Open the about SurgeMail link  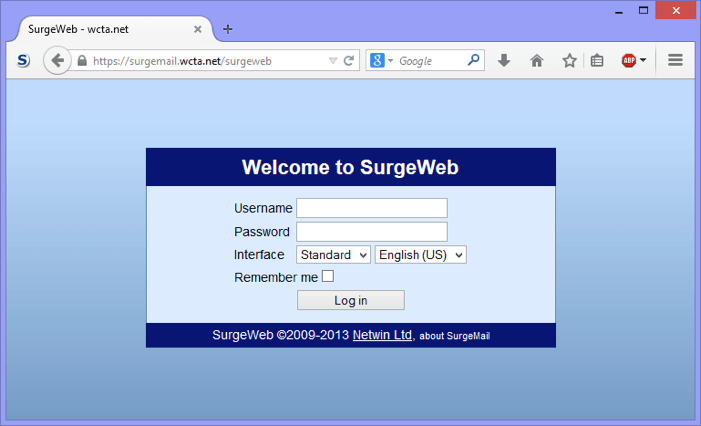point(455,336)
